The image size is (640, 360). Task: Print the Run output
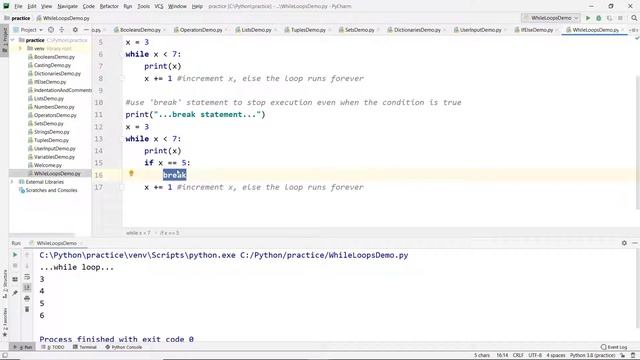(x=27, y=298)
